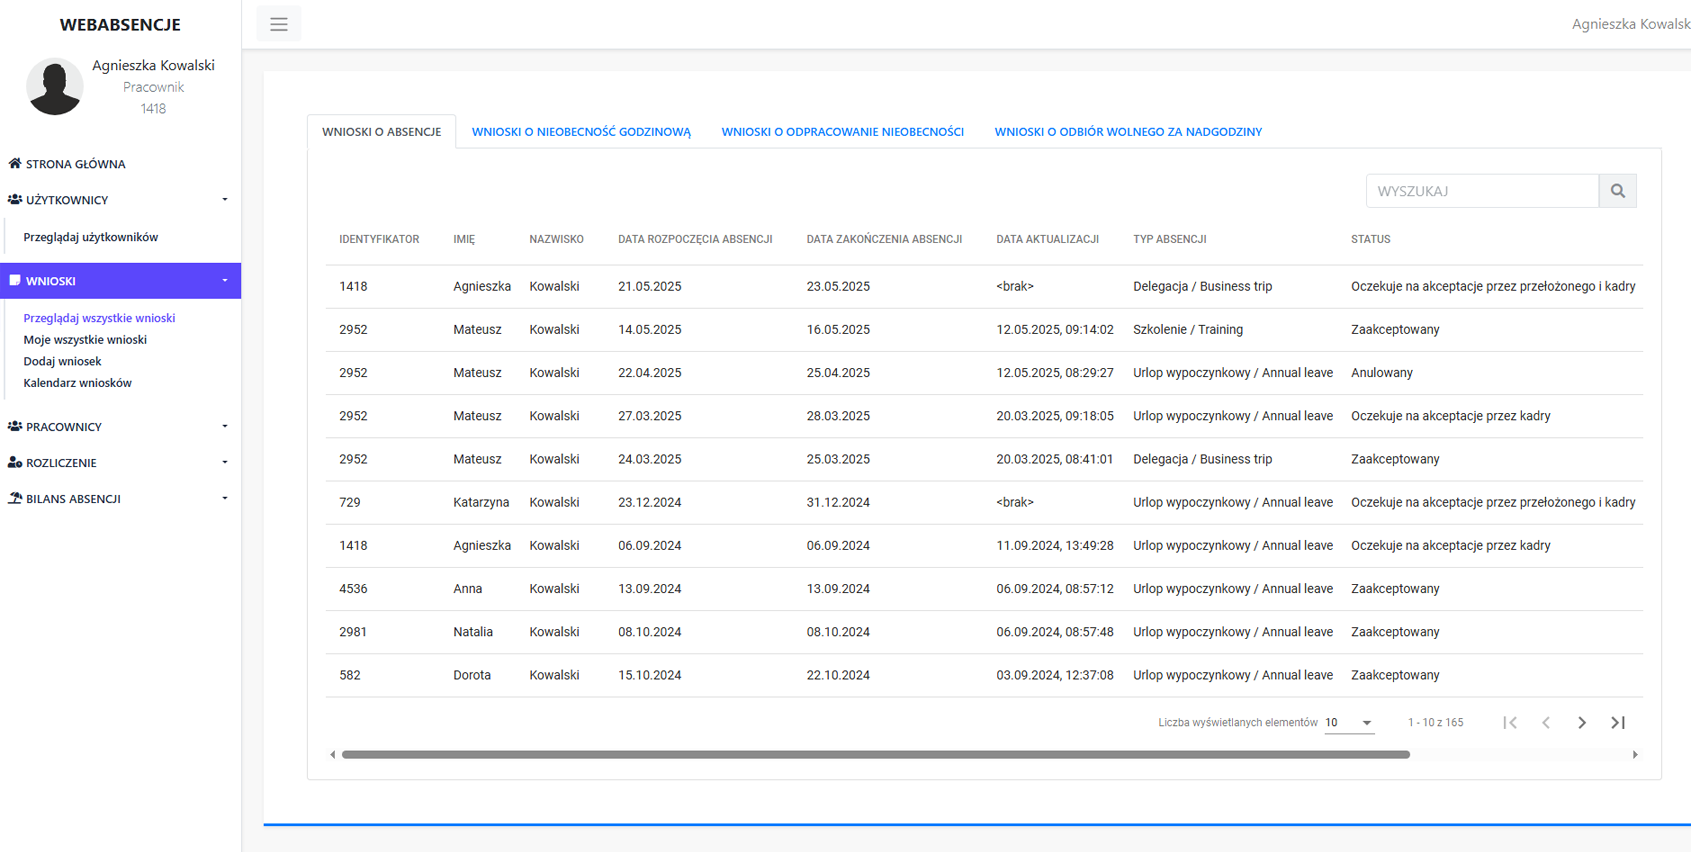Open Wnioski o odpracowanie nieobecności tab

(x=843, y=132)
